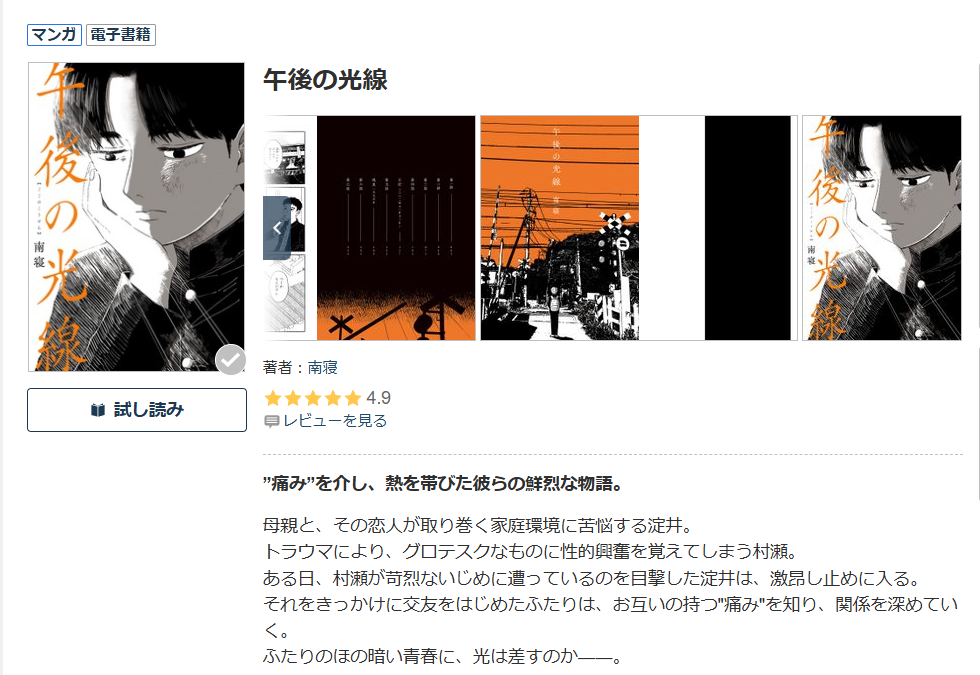View the dark table of contents preview
The width and height of the screenshot is (980, 675).
(396, 228)
